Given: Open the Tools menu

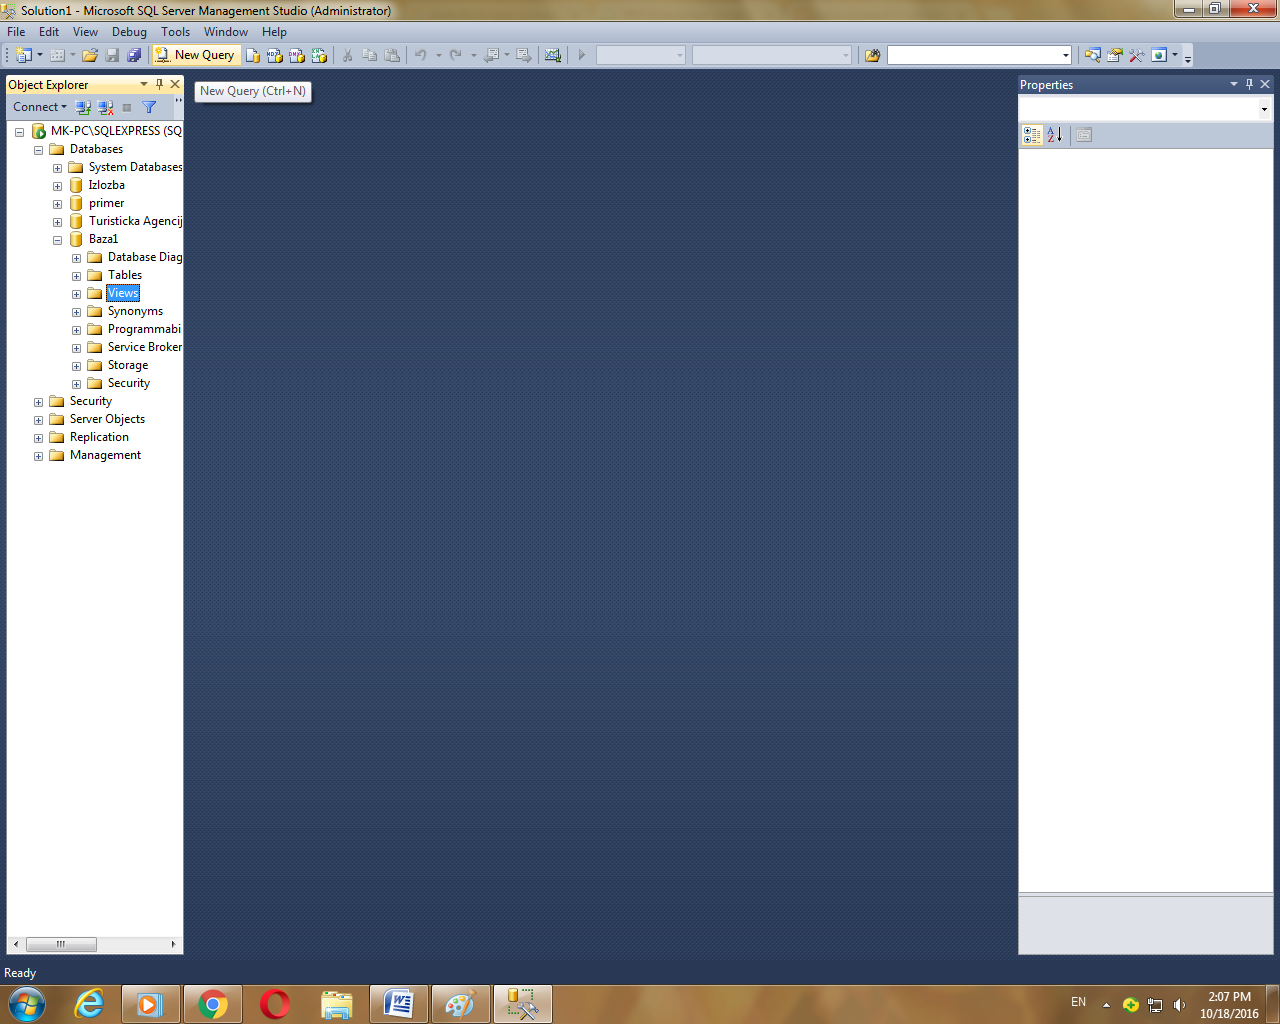Looking at the screenshot, I should [175, 32].
